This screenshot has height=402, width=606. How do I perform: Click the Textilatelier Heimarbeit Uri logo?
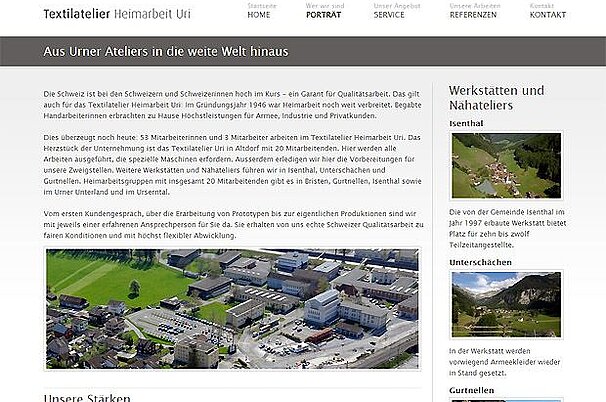[x=116, y=14]
